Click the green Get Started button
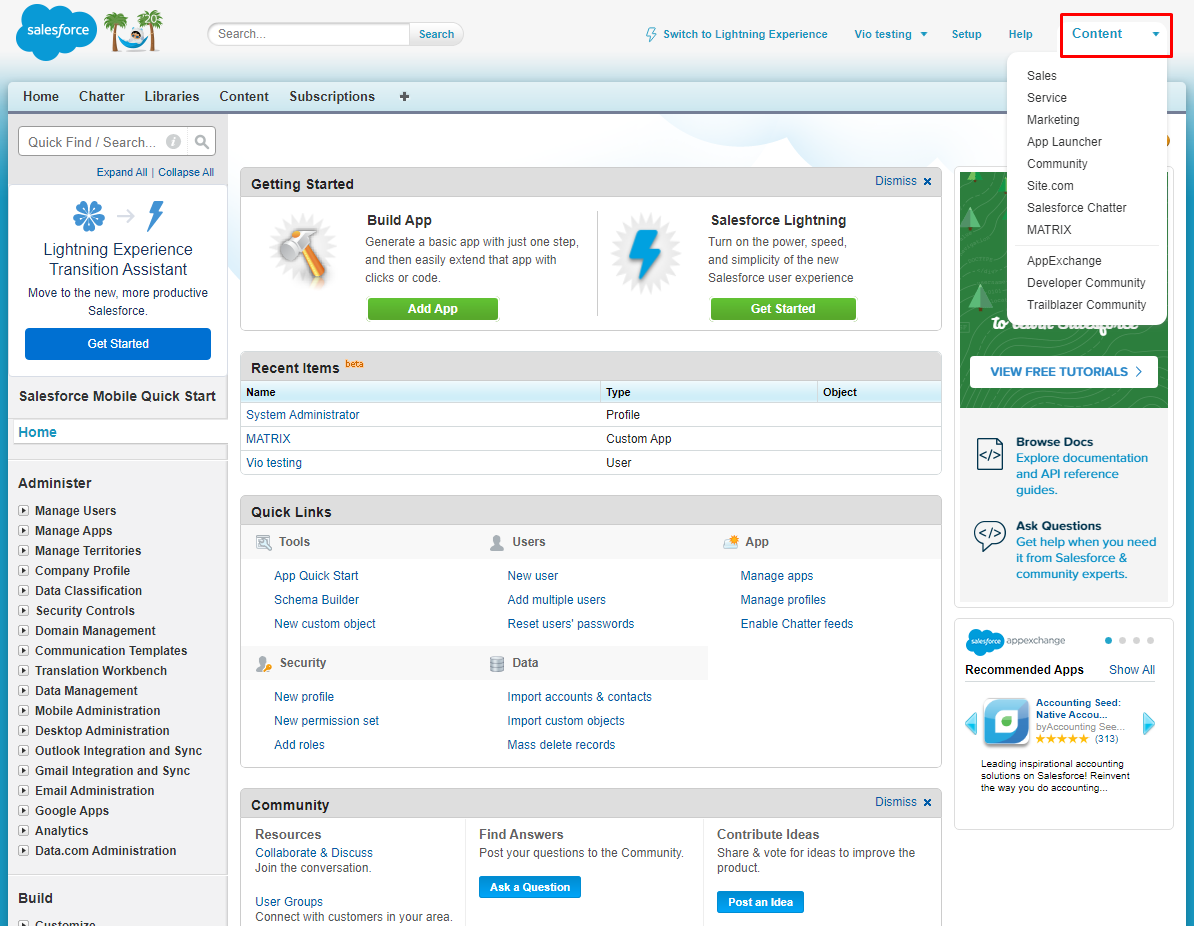Viewport: 1194px width, 926px height. click(x=783, y=308)
